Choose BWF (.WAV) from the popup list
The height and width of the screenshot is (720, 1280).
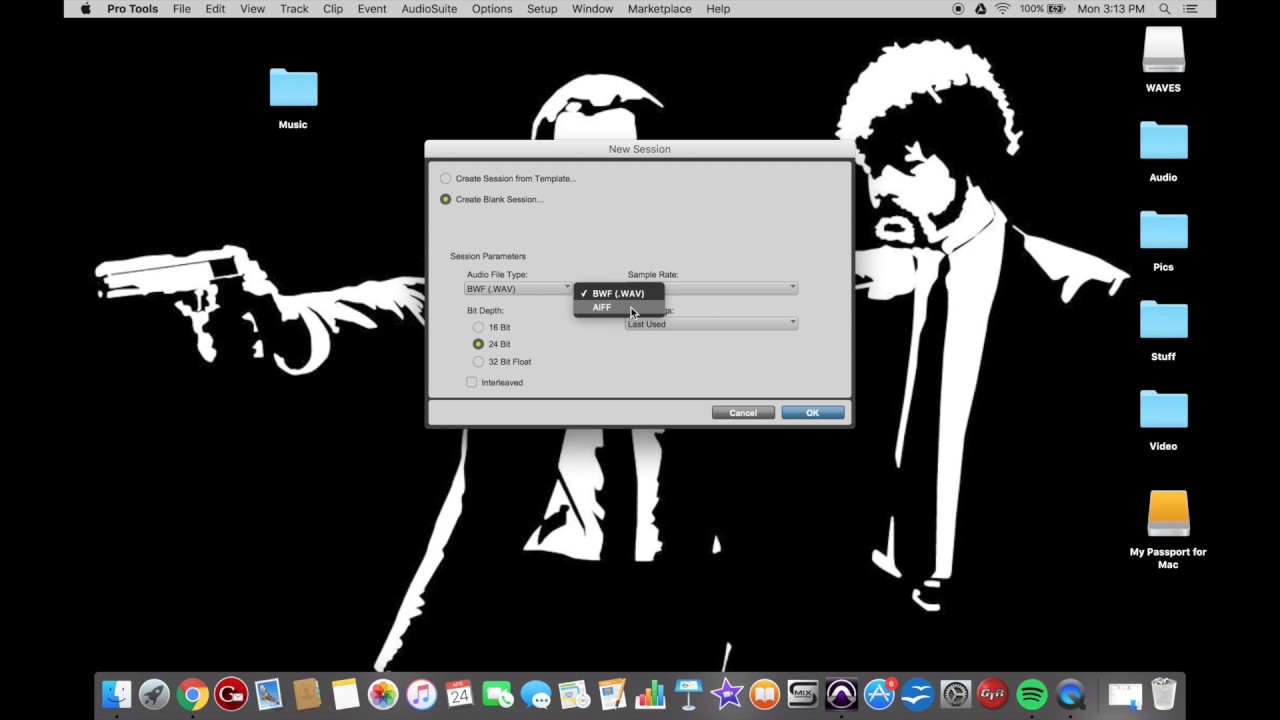[618, 293]
